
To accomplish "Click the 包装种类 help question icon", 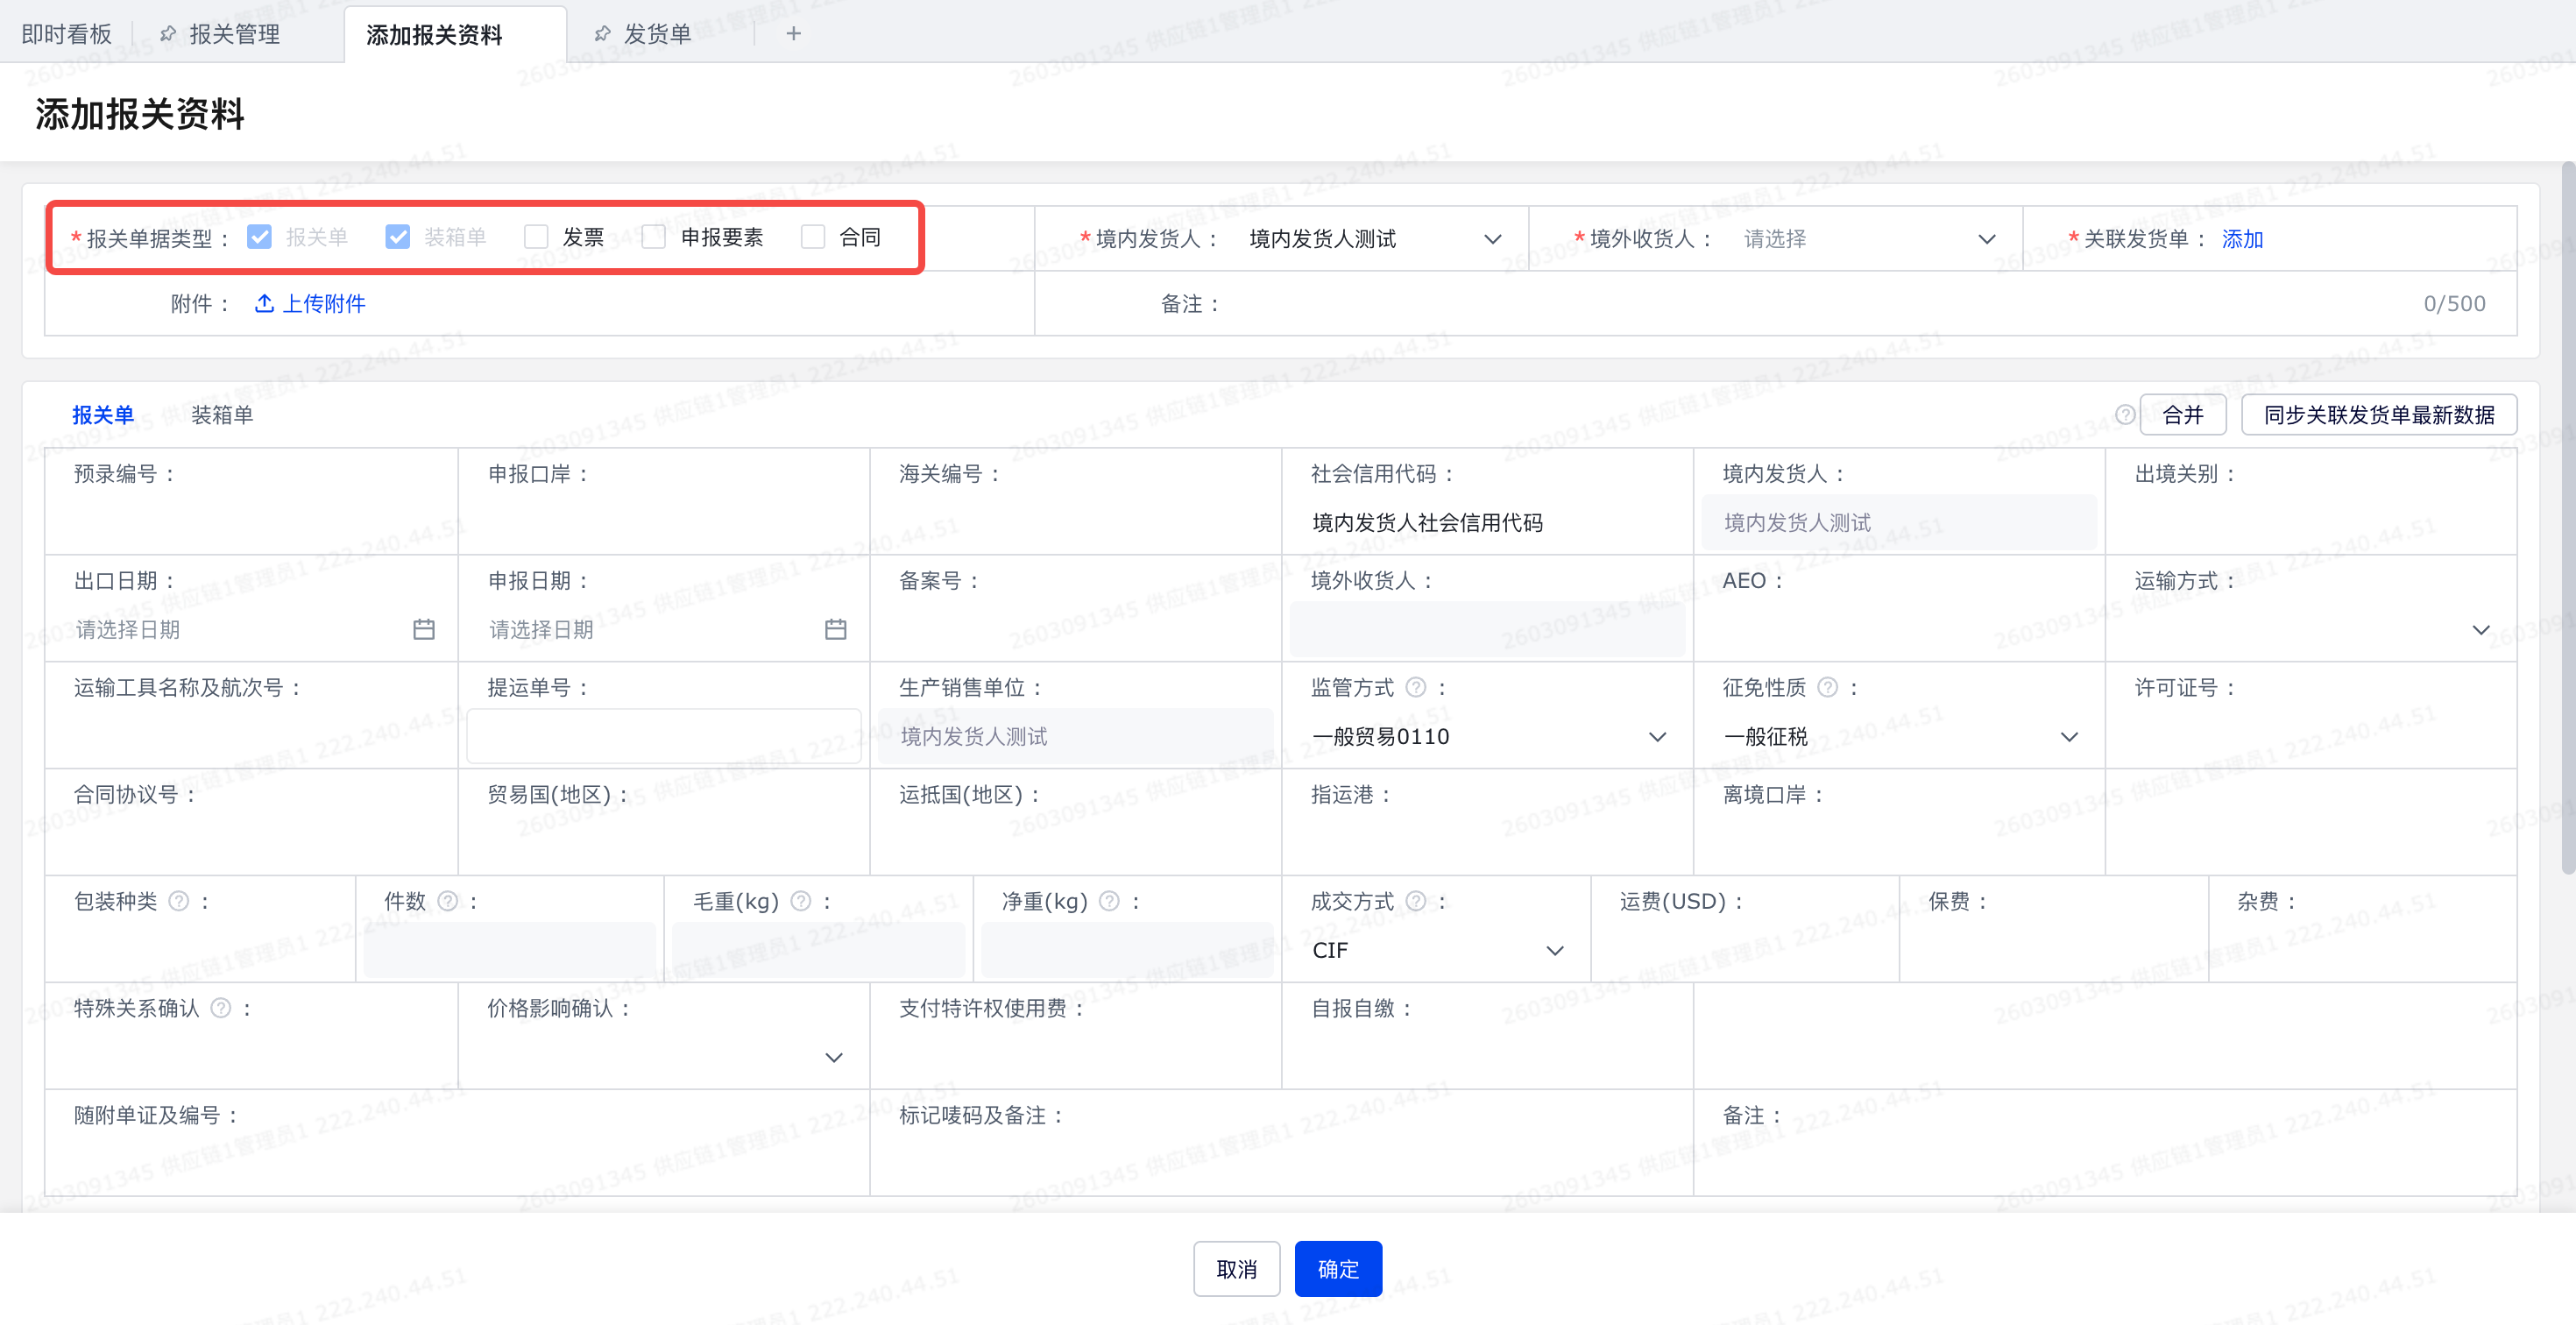I will click(179, 901).
